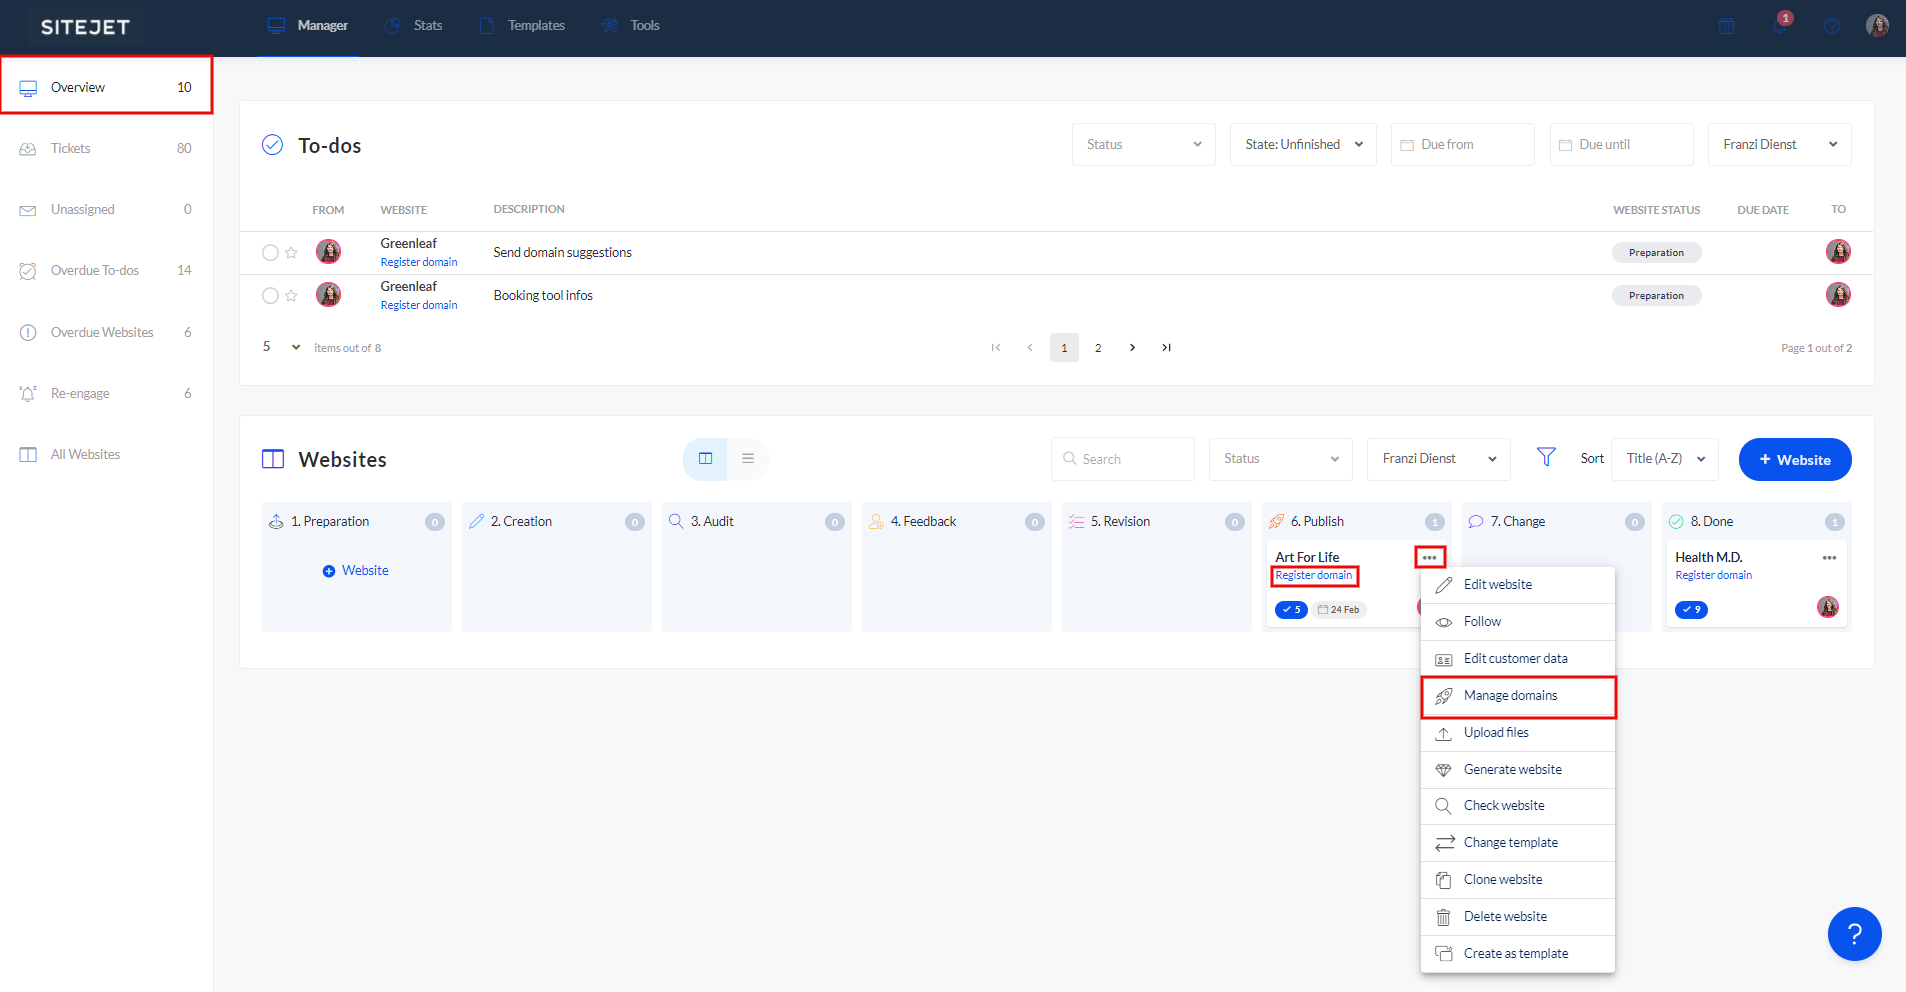Open Register domain link on Art For Life

(1313, 576)
